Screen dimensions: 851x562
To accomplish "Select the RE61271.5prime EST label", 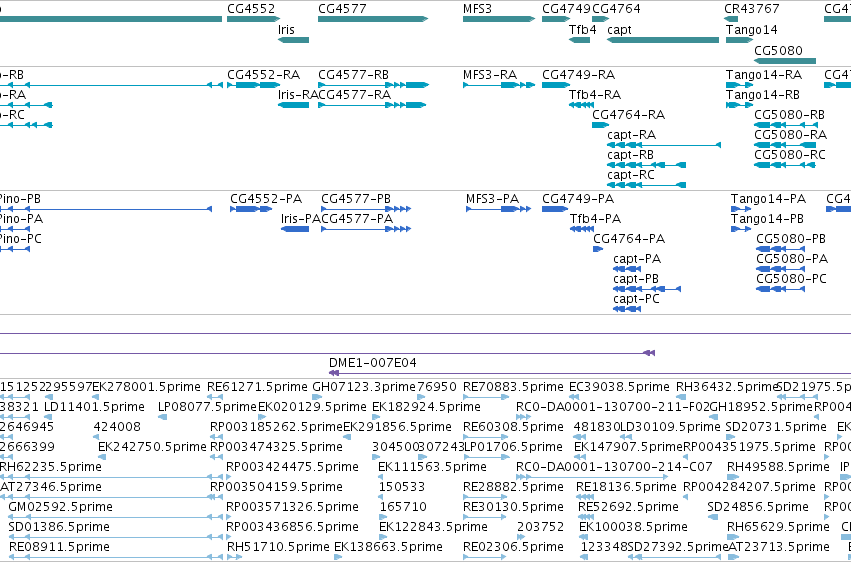I will pos(256,387).
